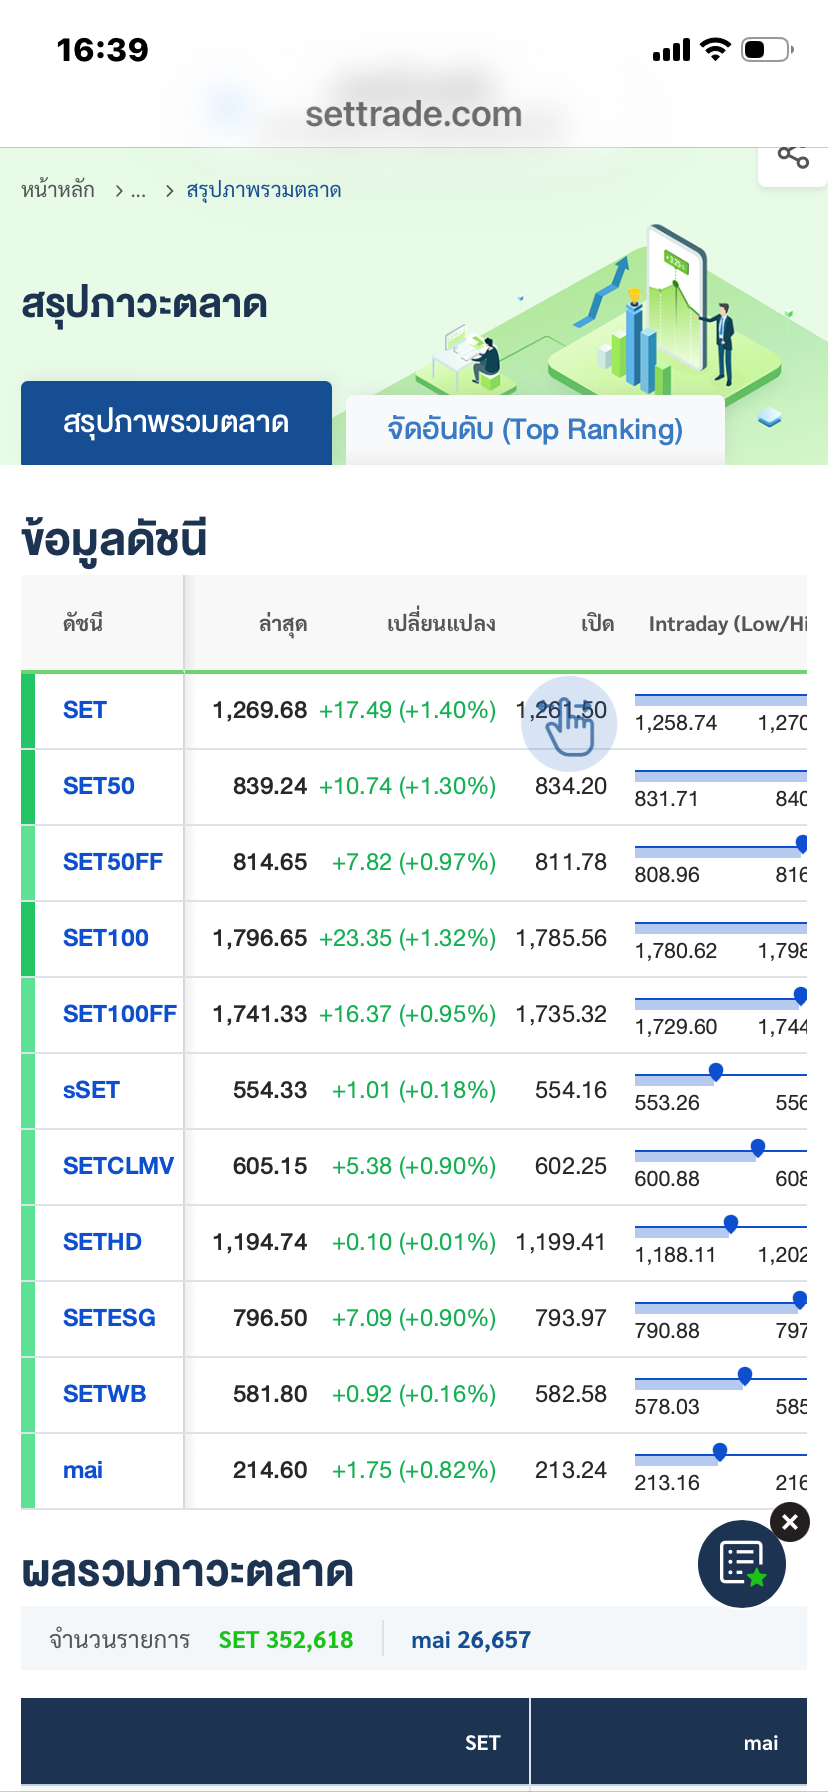Select the สรุปภาพรวมตลาด tab

[176, 422]
